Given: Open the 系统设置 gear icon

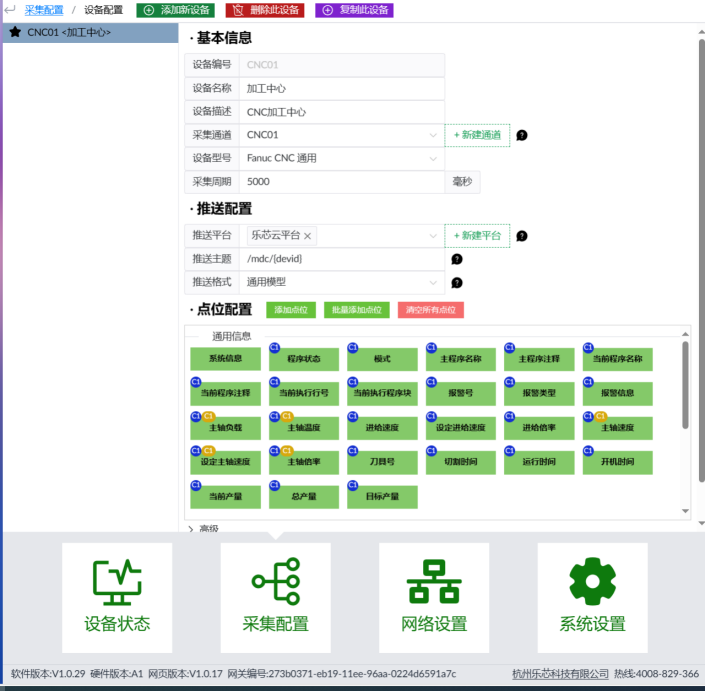Looking at the screenshot, I should [592, 580].
